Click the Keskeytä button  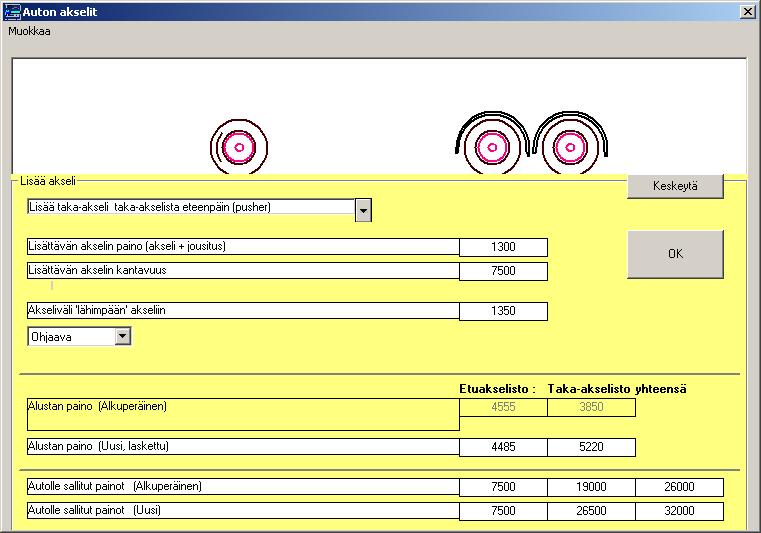pyautogui.click(x=675, y=186)
